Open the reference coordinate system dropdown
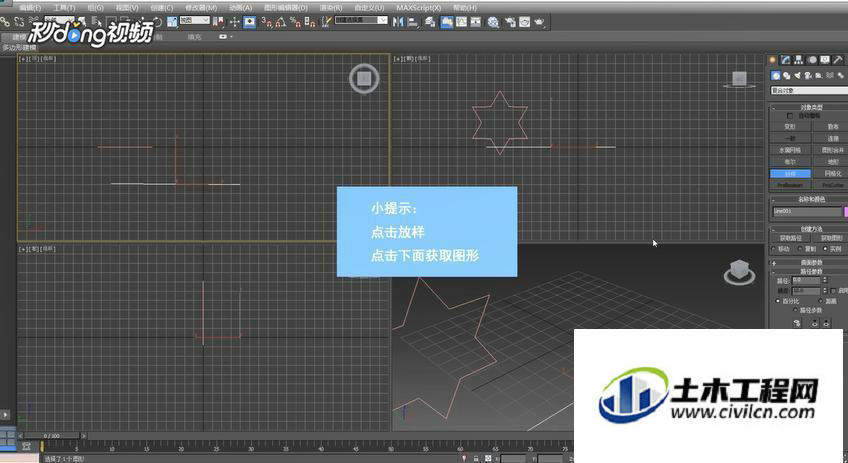 [x=195, y=20]
